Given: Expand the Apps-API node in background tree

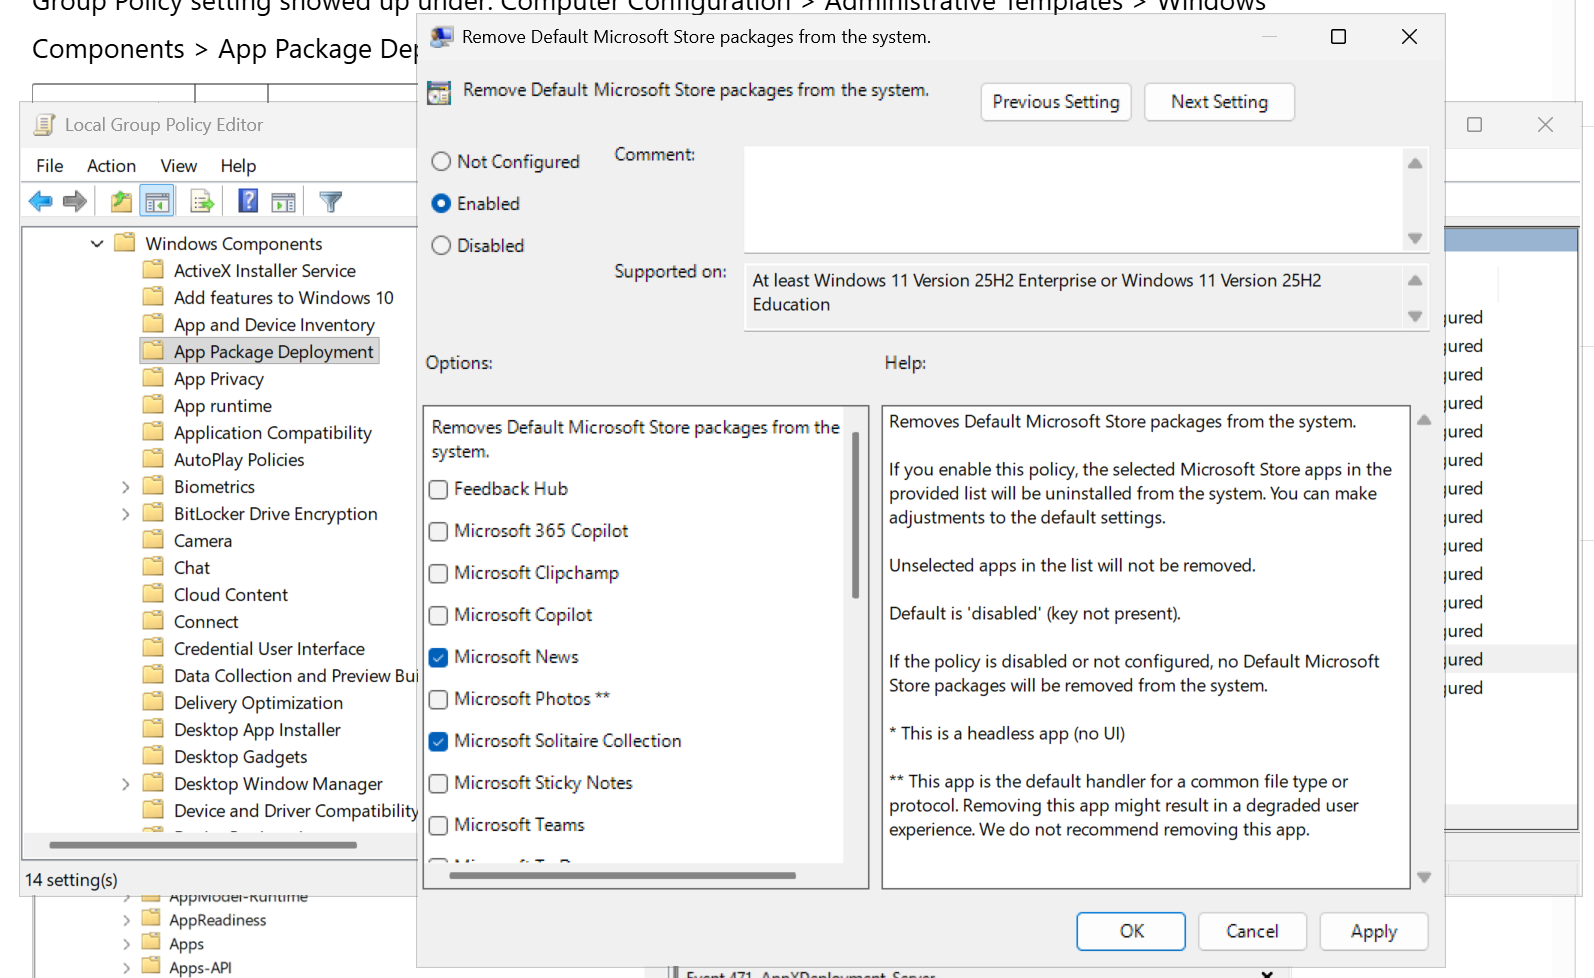Looking at the screenshot, I should pos(126,968).
